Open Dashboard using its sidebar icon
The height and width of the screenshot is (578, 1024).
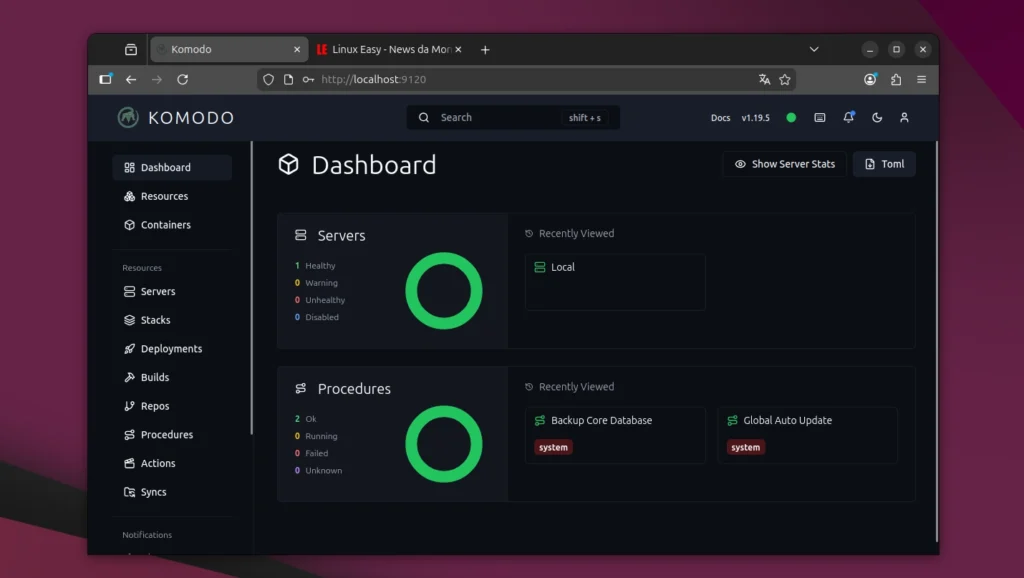coord(128,167)
